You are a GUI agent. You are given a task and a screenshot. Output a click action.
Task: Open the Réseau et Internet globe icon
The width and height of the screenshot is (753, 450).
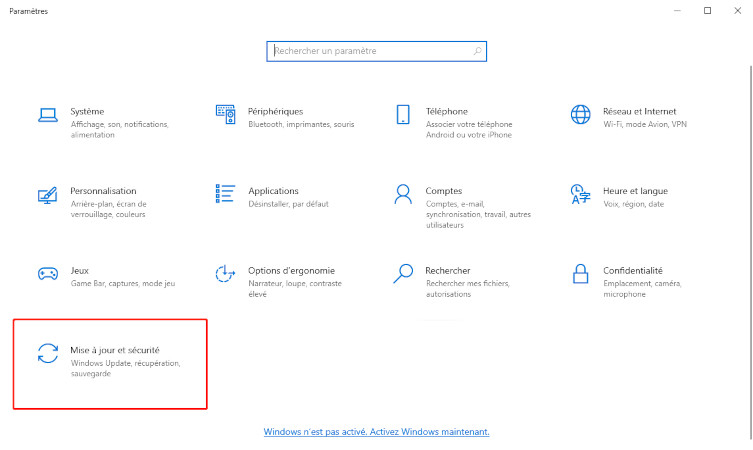581,114
